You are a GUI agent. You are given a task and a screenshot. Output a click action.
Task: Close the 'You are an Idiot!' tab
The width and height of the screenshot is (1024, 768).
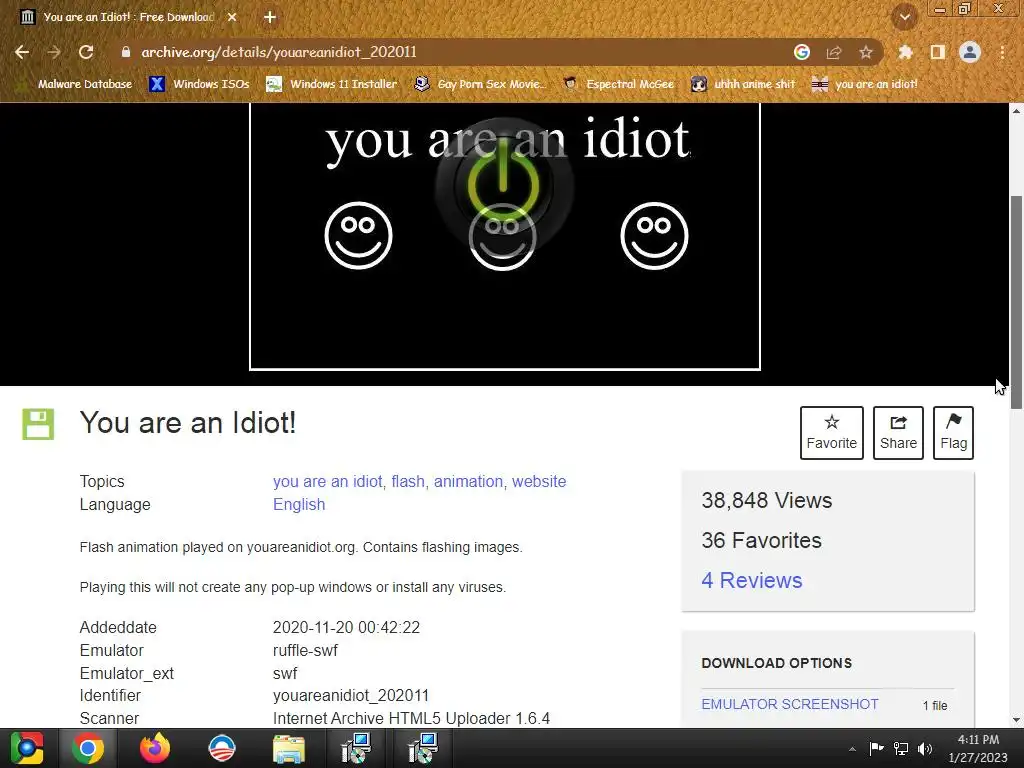232,17
